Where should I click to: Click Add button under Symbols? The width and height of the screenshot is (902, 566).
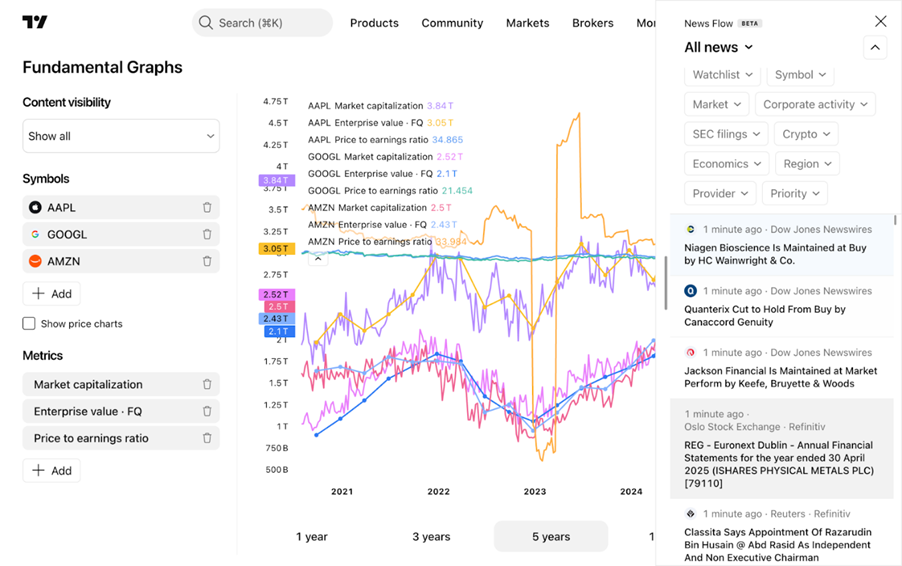click(51, 294)
